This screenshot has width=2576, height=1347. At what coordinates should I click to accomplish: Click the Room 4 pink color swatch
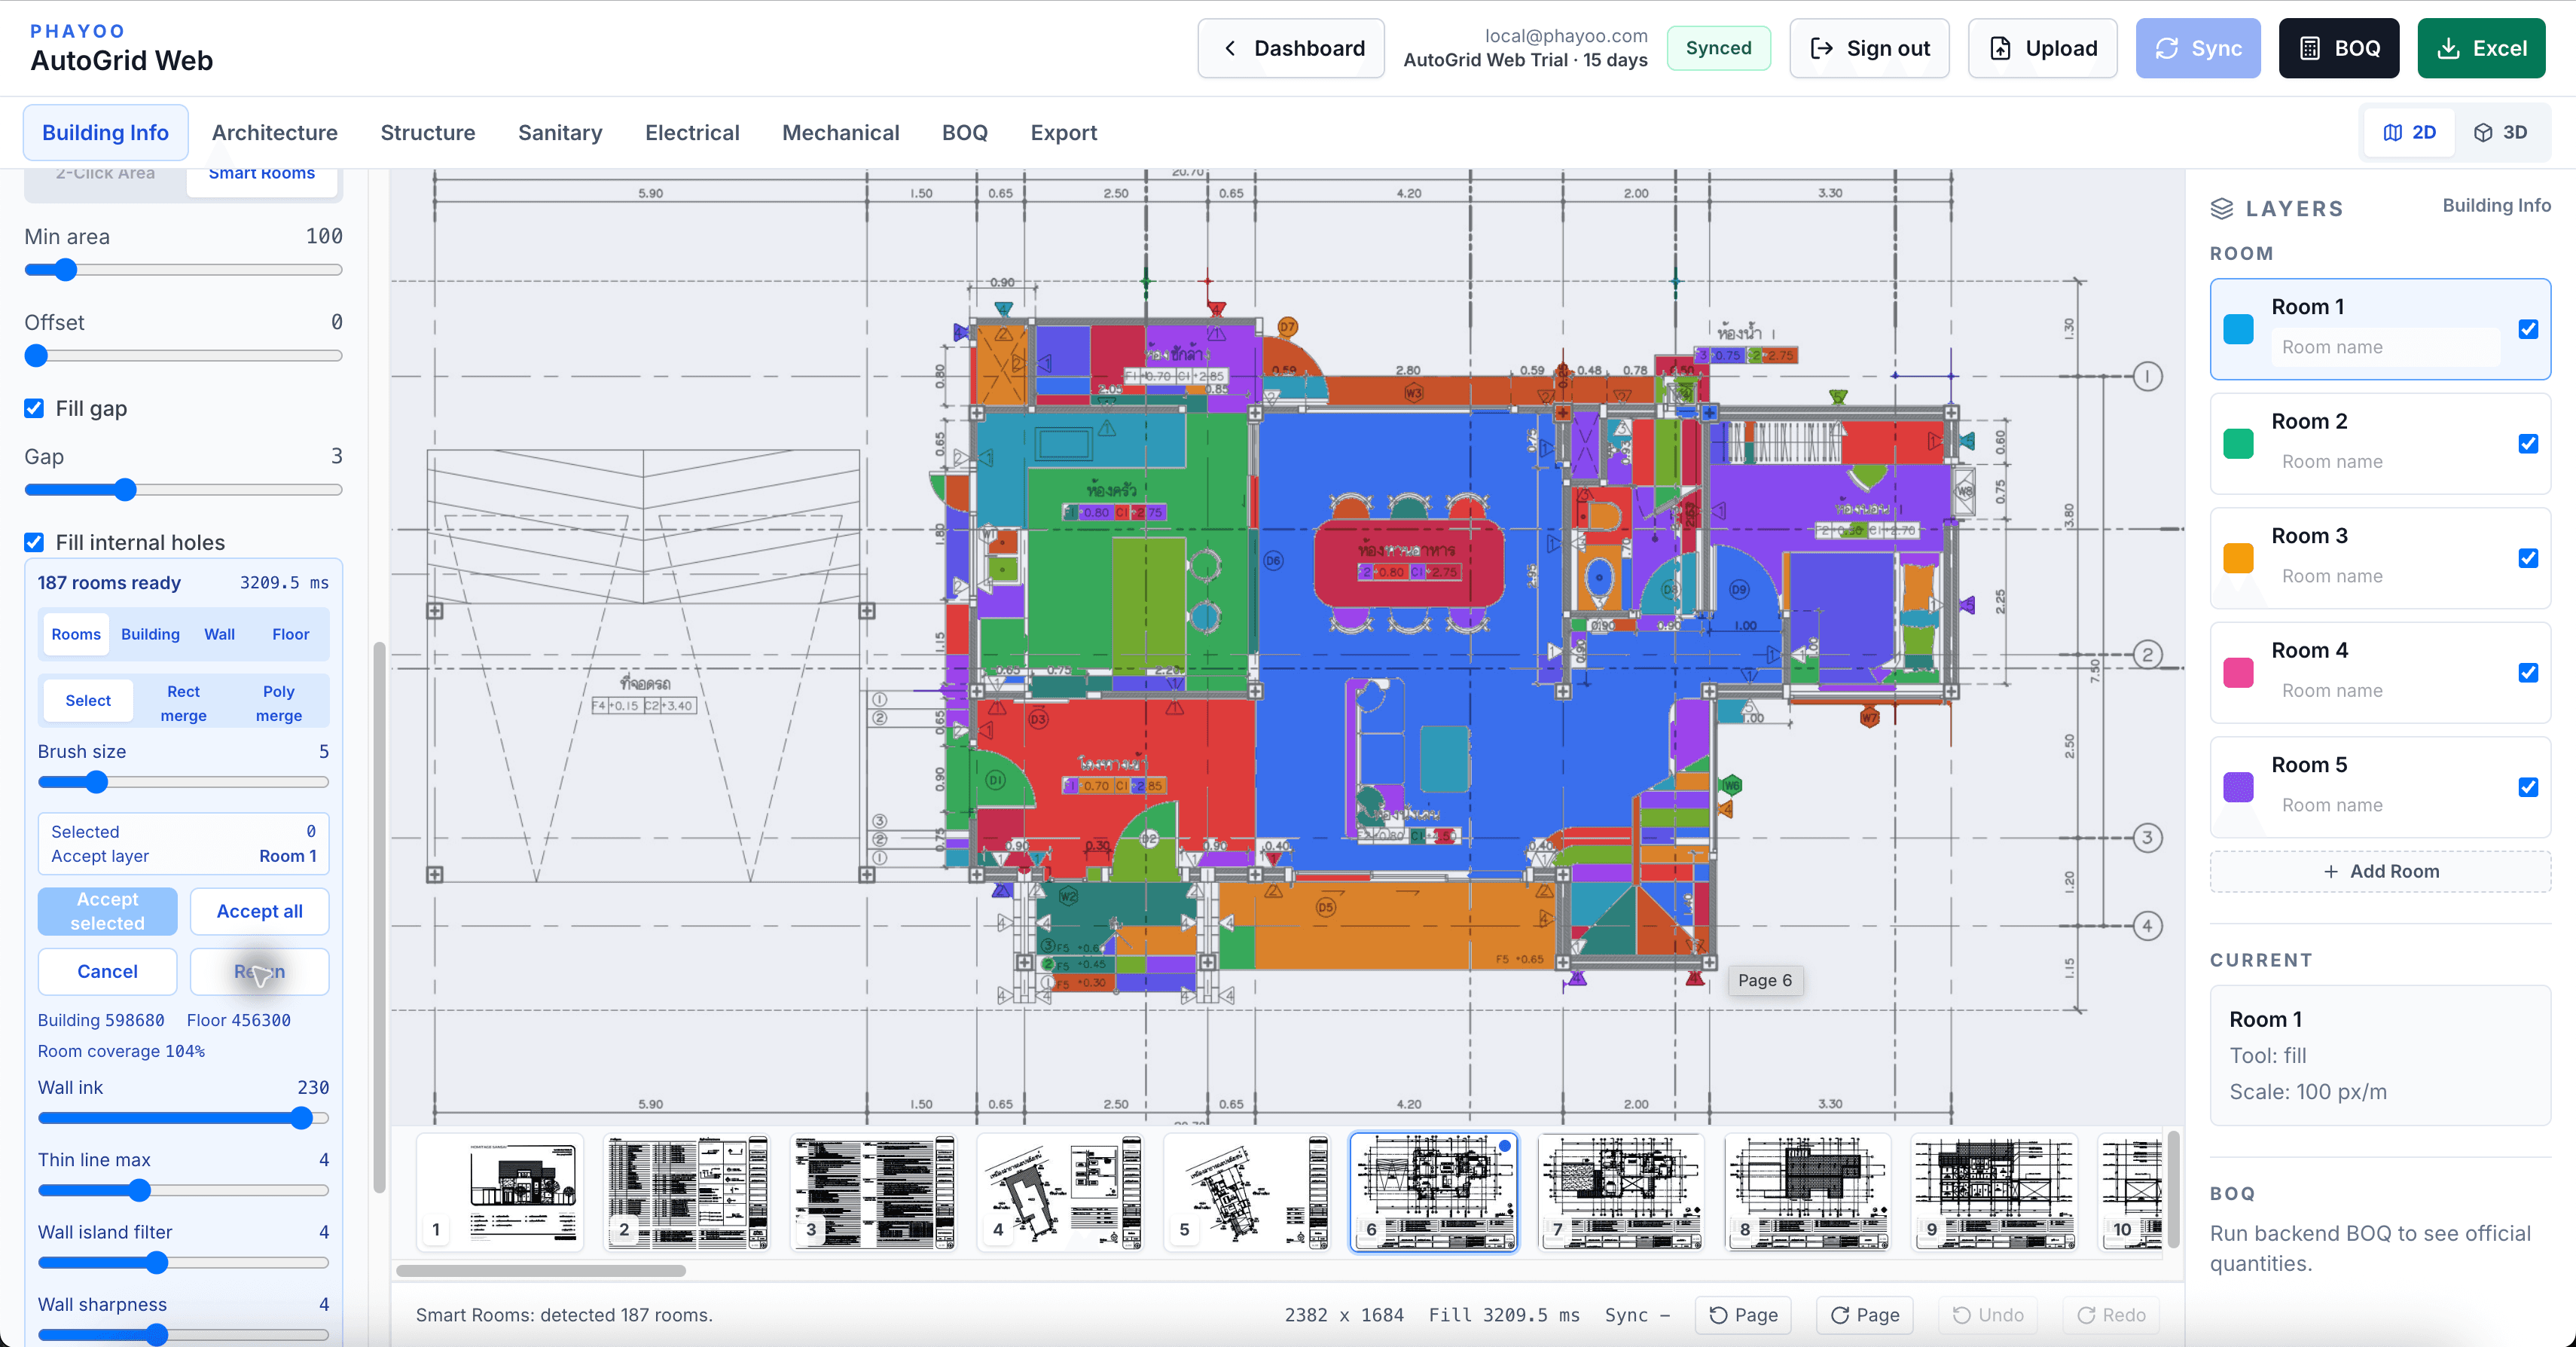click(2238, 673)
